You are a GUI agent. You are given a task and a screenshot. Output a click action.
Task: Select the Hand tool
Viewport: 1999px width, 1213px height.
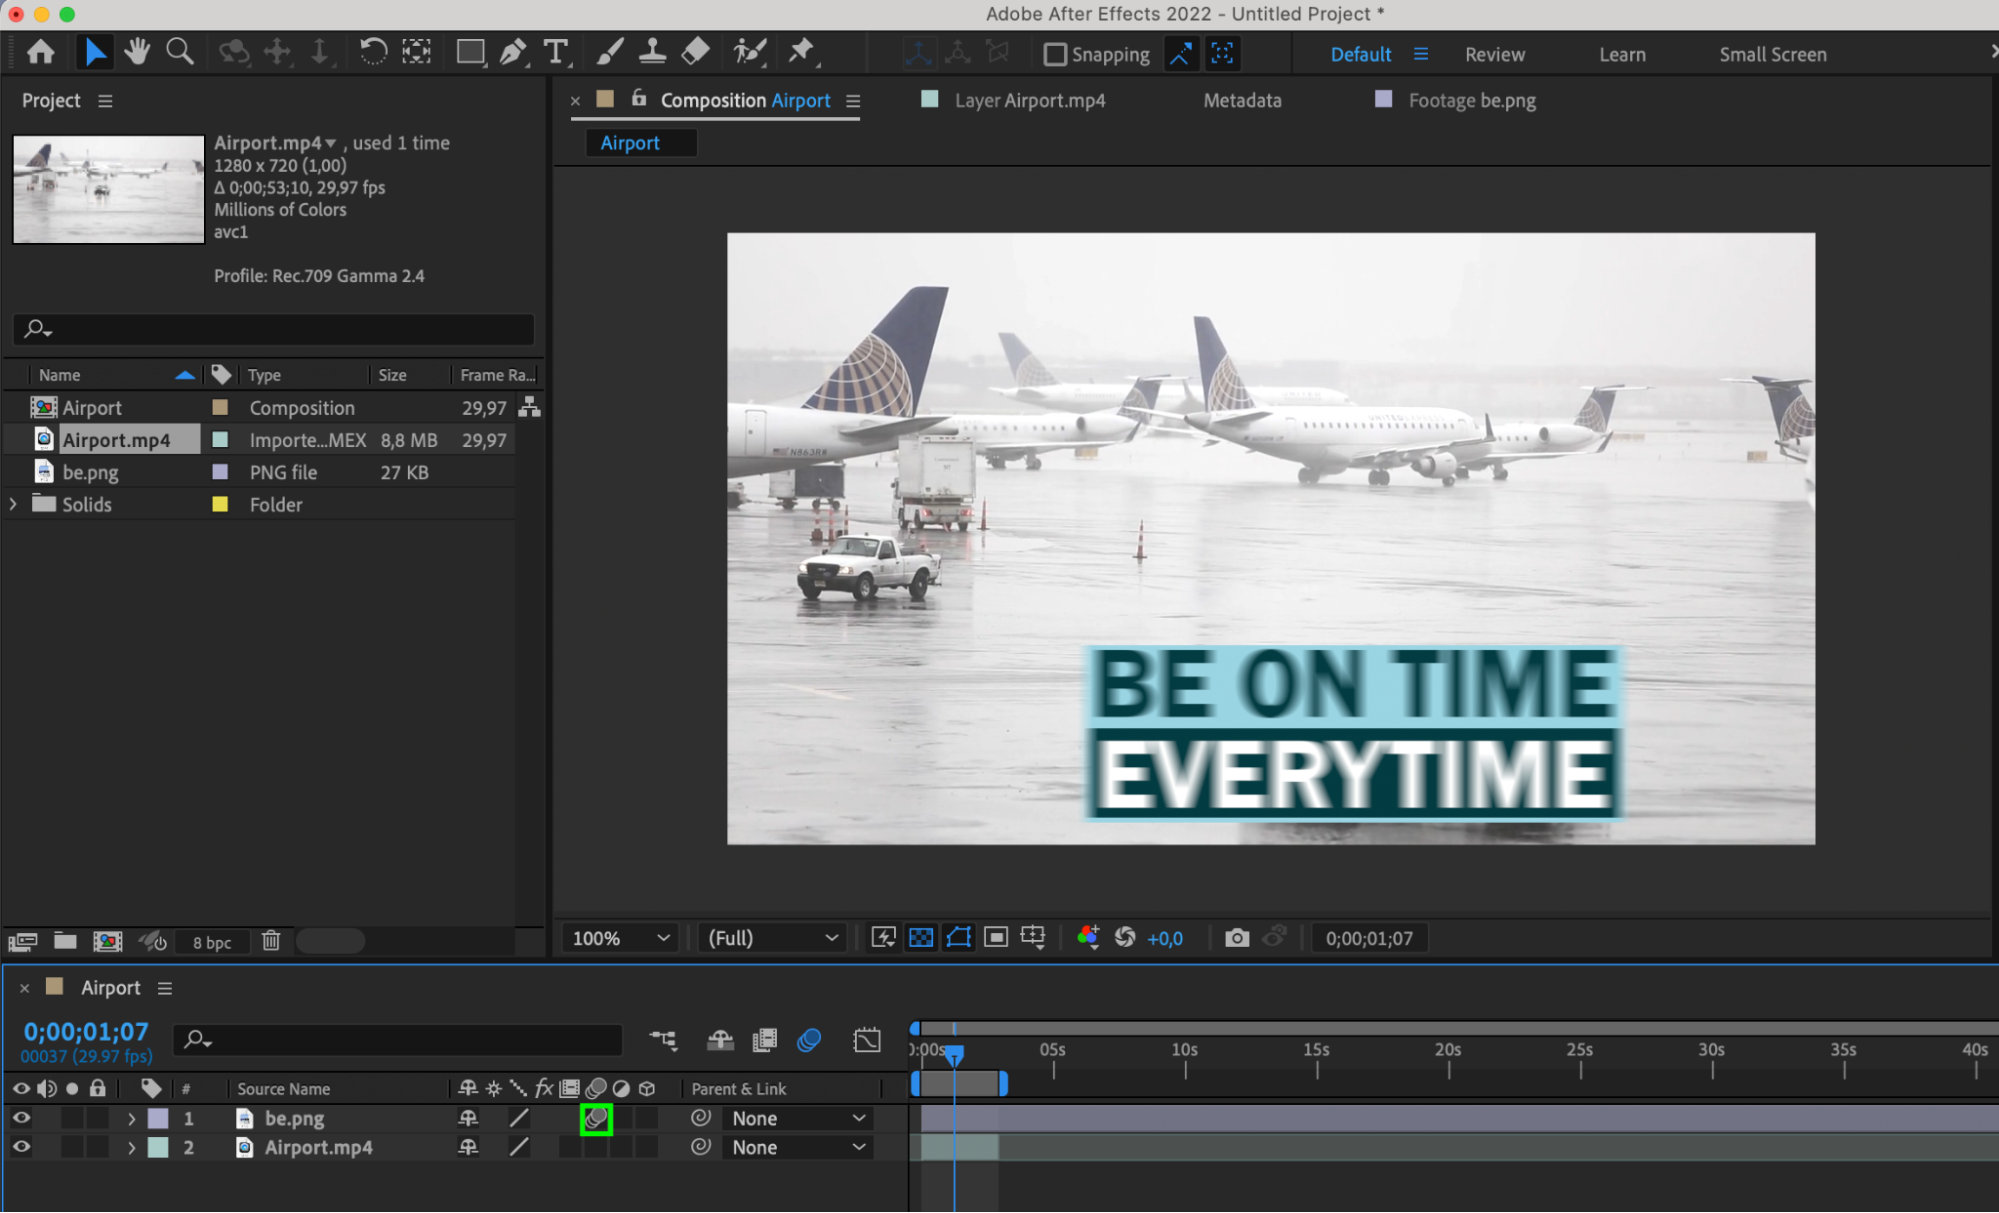[137, 52]
